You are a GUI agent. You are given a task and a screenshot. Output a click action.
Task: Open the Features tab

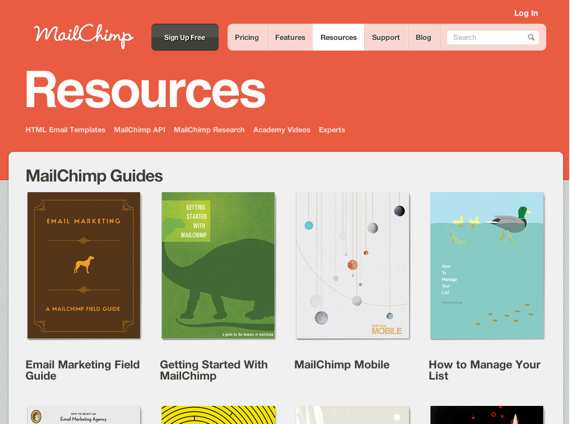[290, 37]
